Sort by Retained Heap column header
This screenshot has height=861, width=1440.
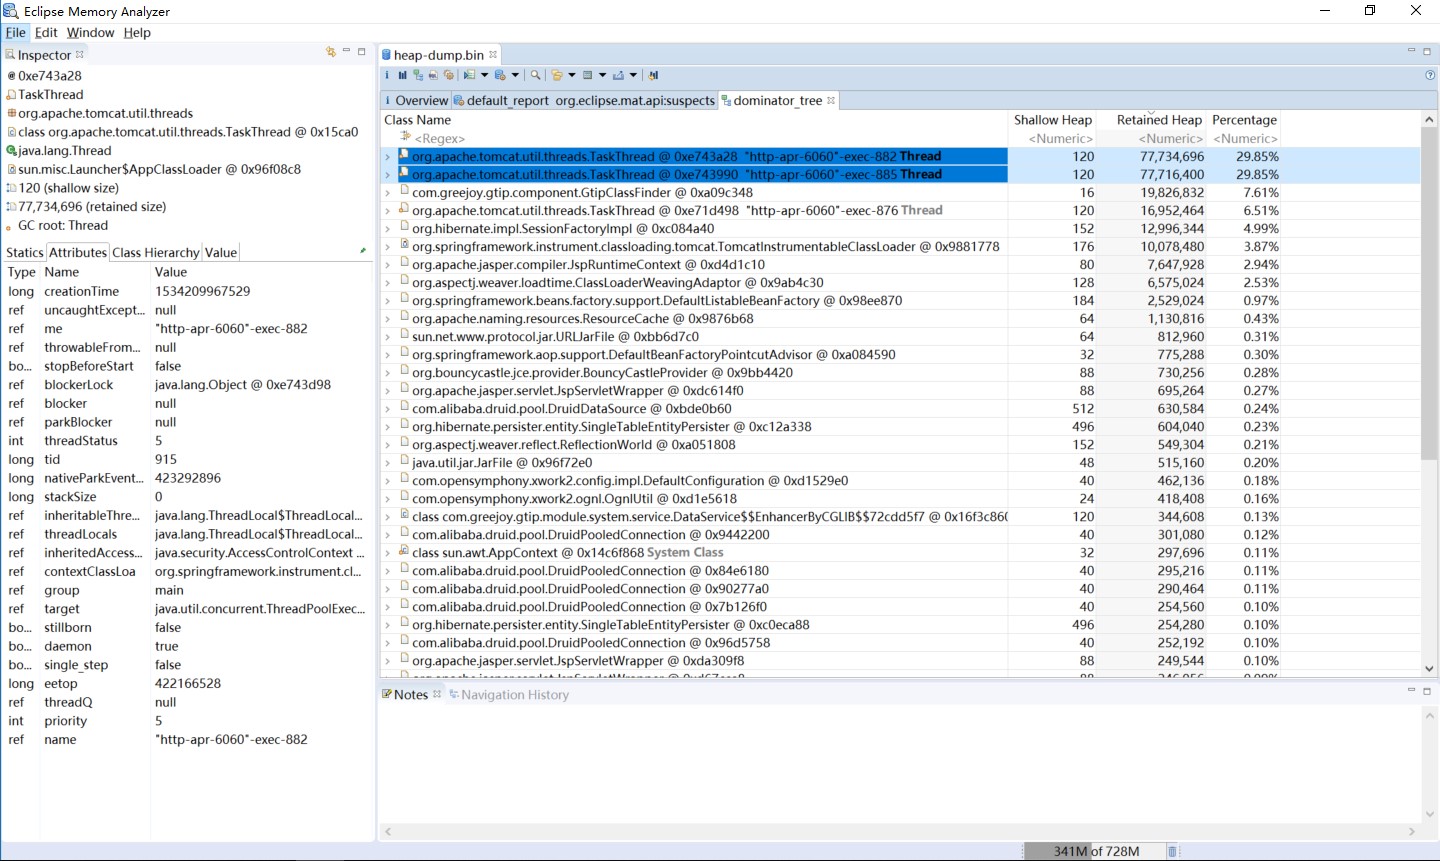[1152, 120]
